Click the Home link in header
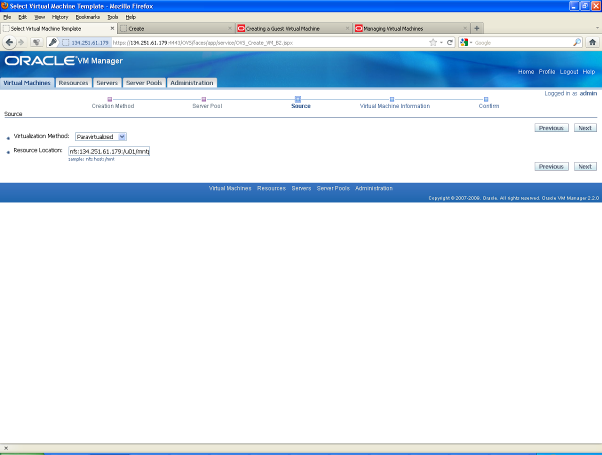 526,72
